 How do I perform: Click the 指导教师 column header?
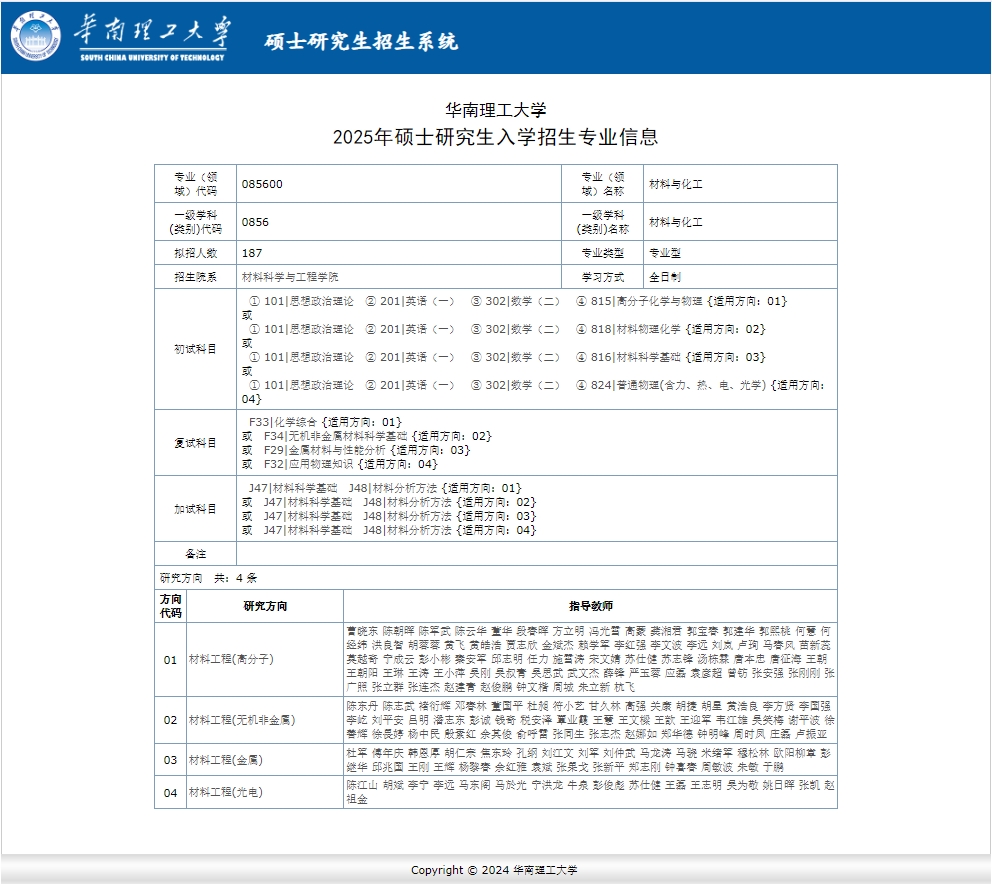click(590, 606)
